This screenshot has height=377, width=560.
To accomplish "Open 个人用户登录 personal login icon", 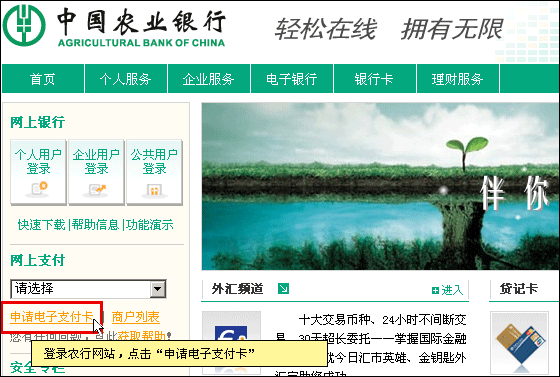I will pyautogui.click(x=38, y=172).
